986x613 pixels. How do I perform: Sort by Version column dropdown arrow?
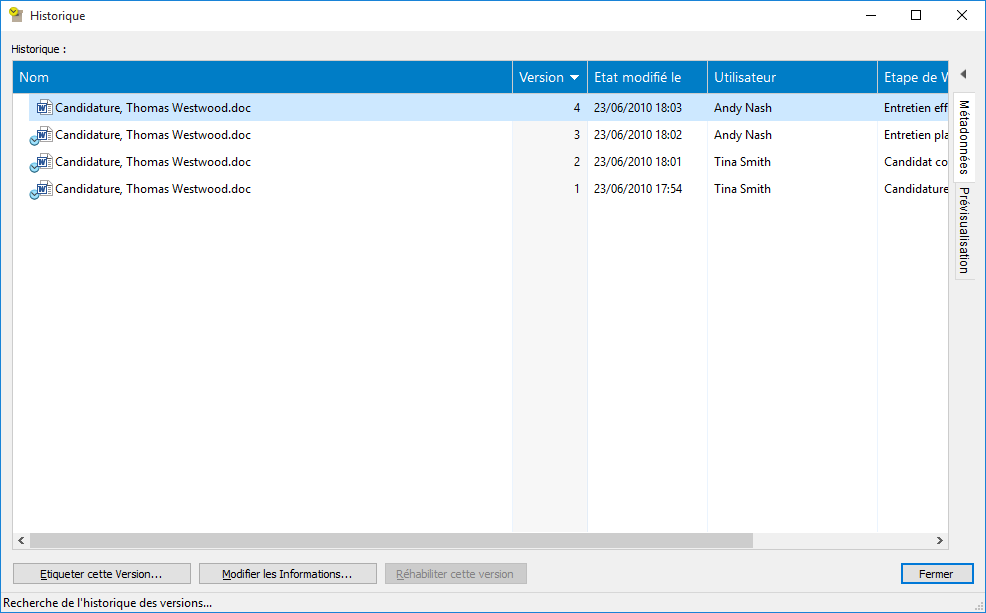574,77
